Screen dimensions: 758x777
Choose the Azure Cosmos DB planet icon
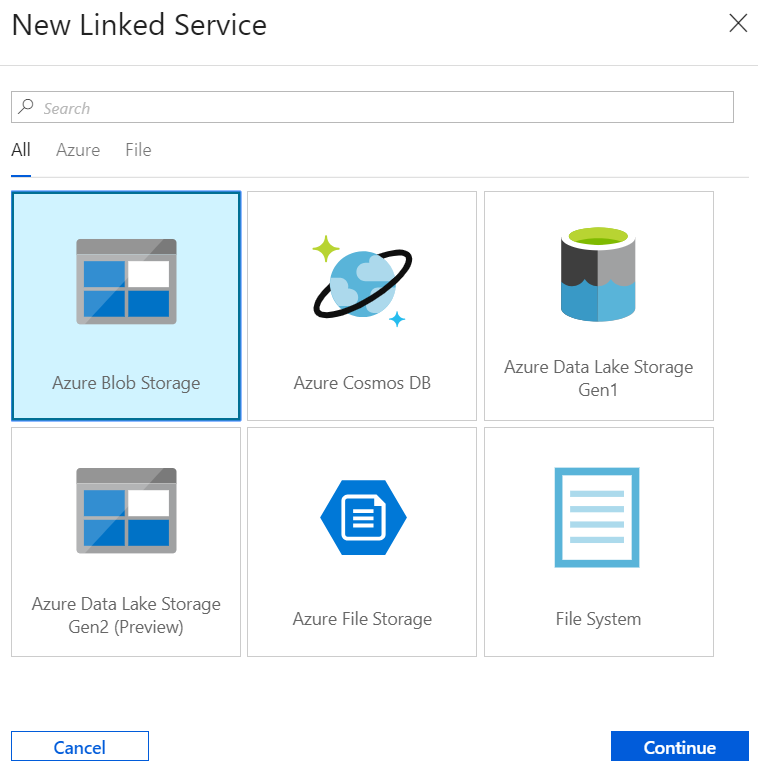(x=362, y=281)
